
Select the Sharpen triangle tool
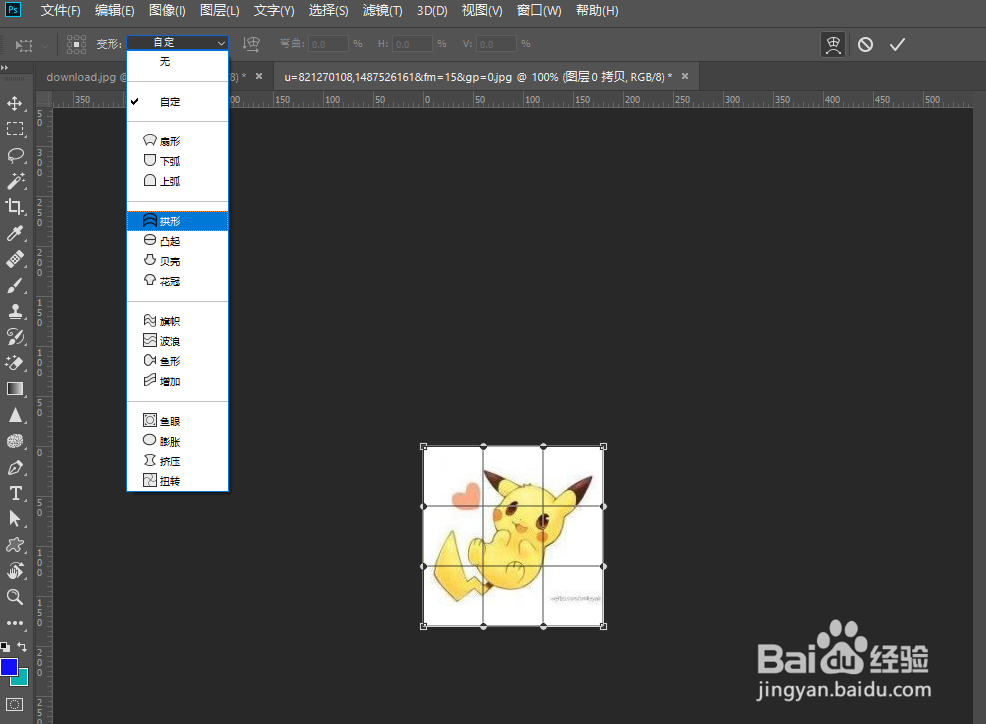15,415
